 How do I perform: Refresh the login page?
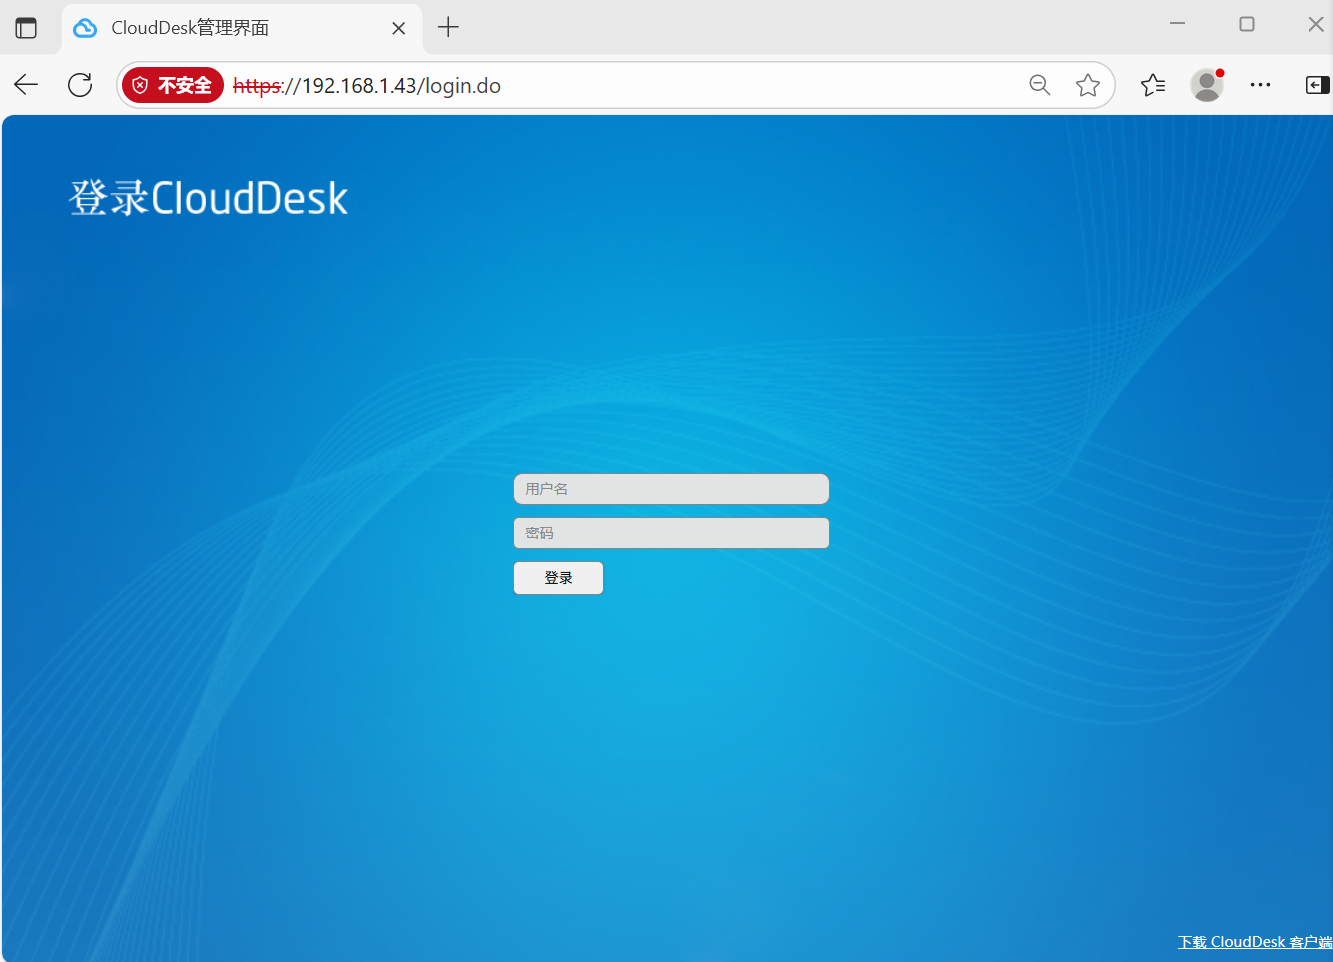(80, 85)
